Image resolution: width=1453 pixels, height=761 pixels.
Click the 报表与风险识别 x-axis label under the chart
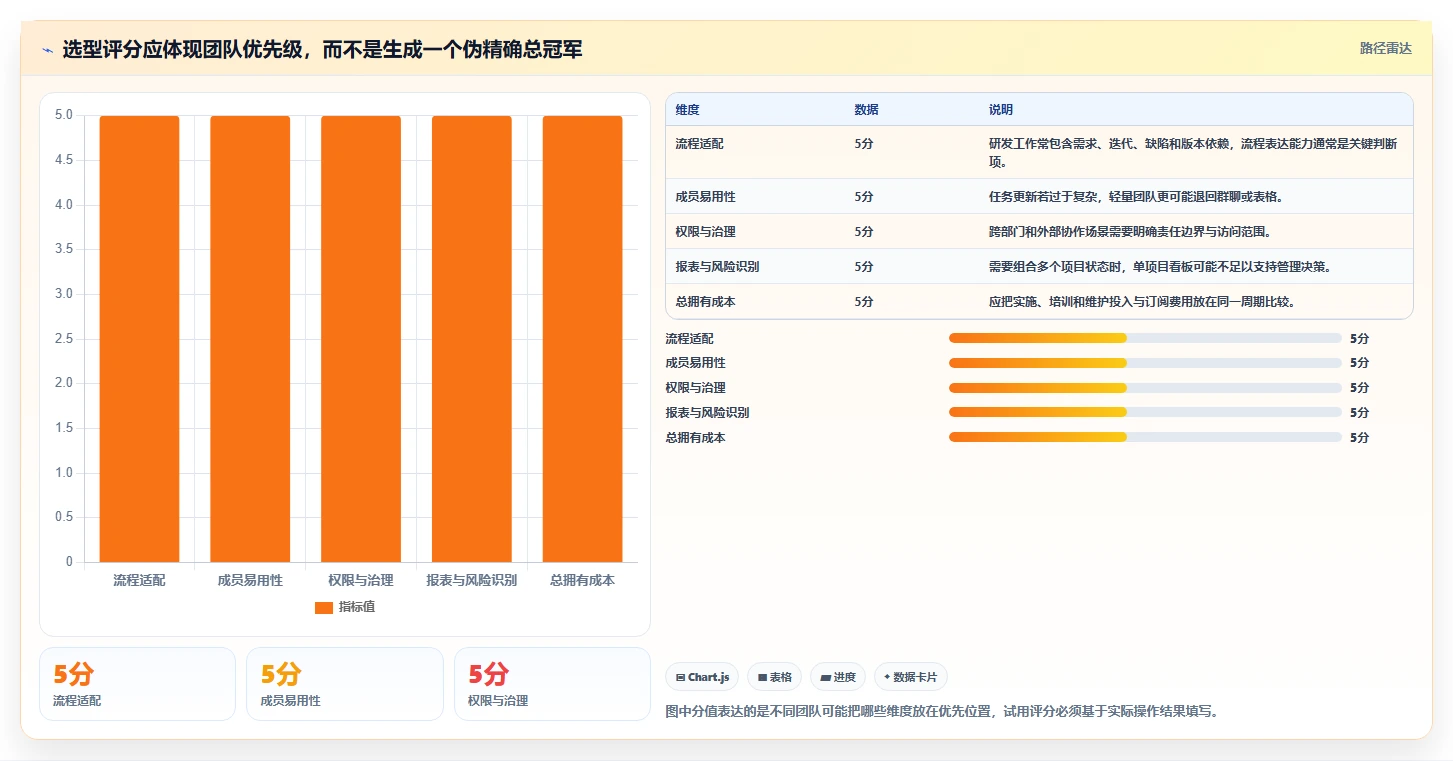point(471,580)
